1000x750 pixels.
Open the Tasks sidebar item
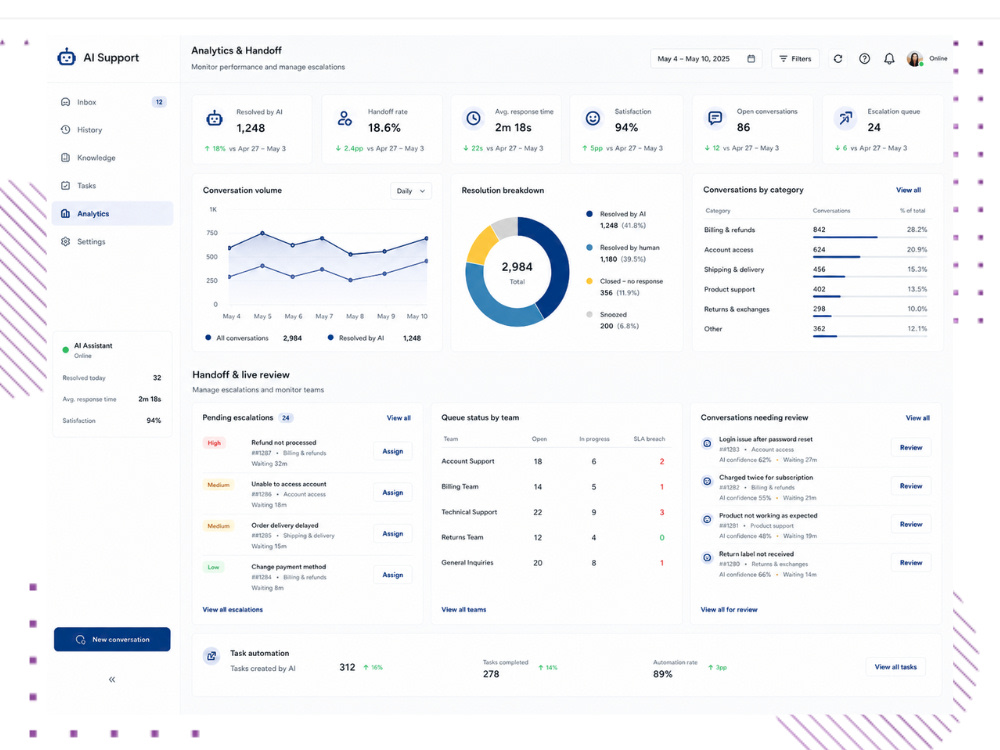(x=112, y=186)
